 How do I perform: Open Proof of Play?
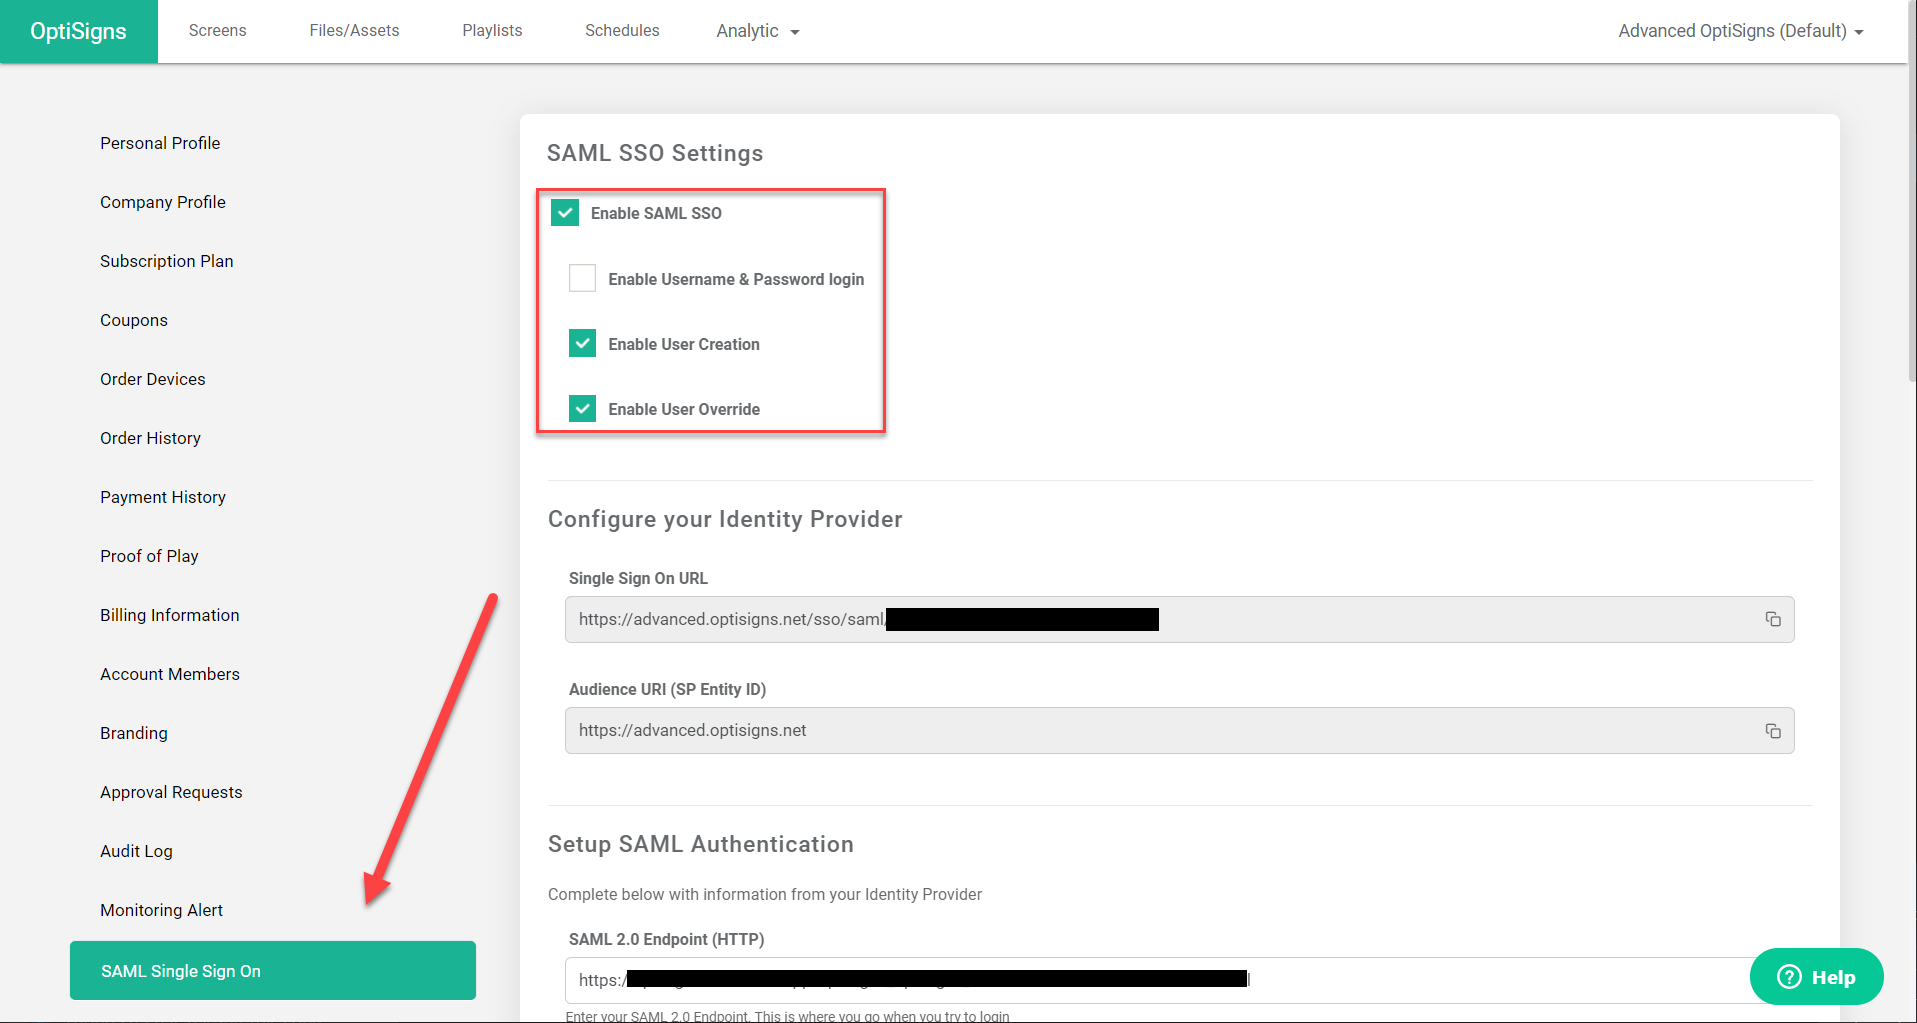coord(149,556)
